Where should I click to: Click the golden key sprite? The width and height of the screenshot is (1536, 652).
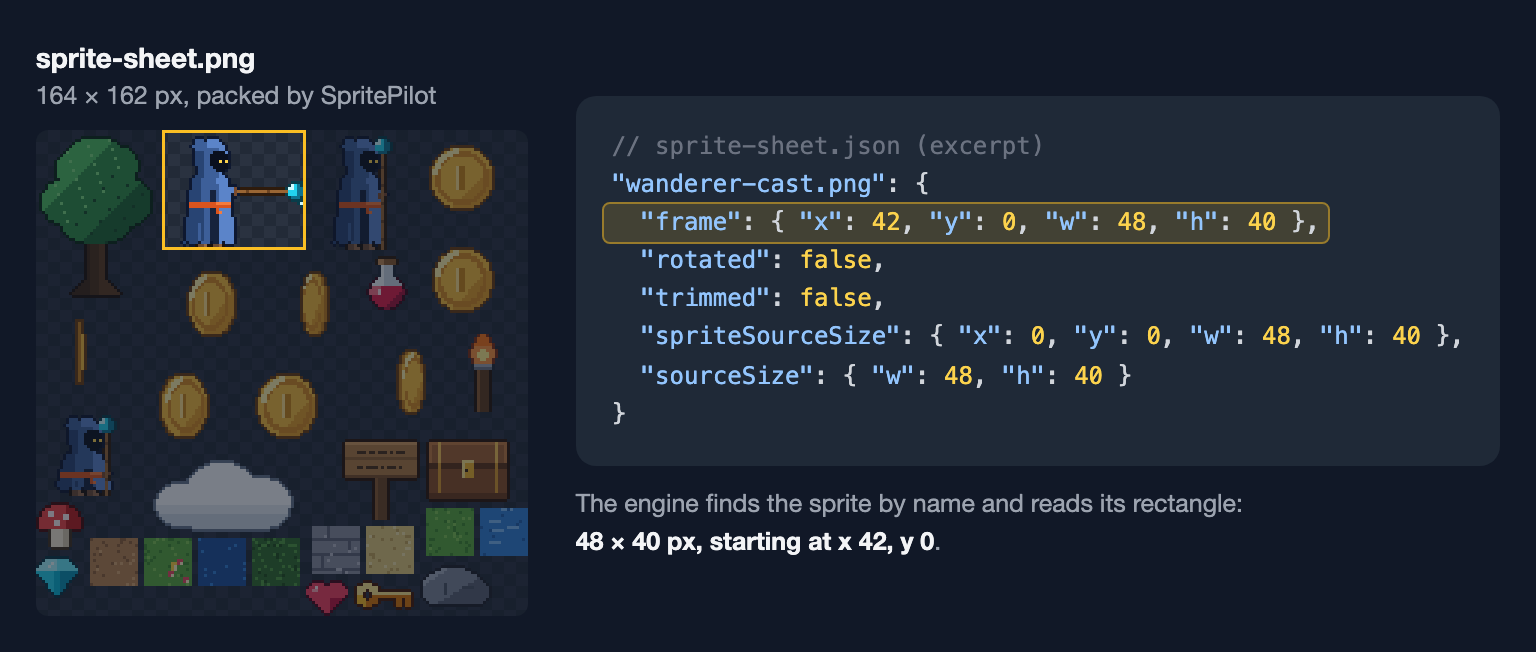pos(384,597)
